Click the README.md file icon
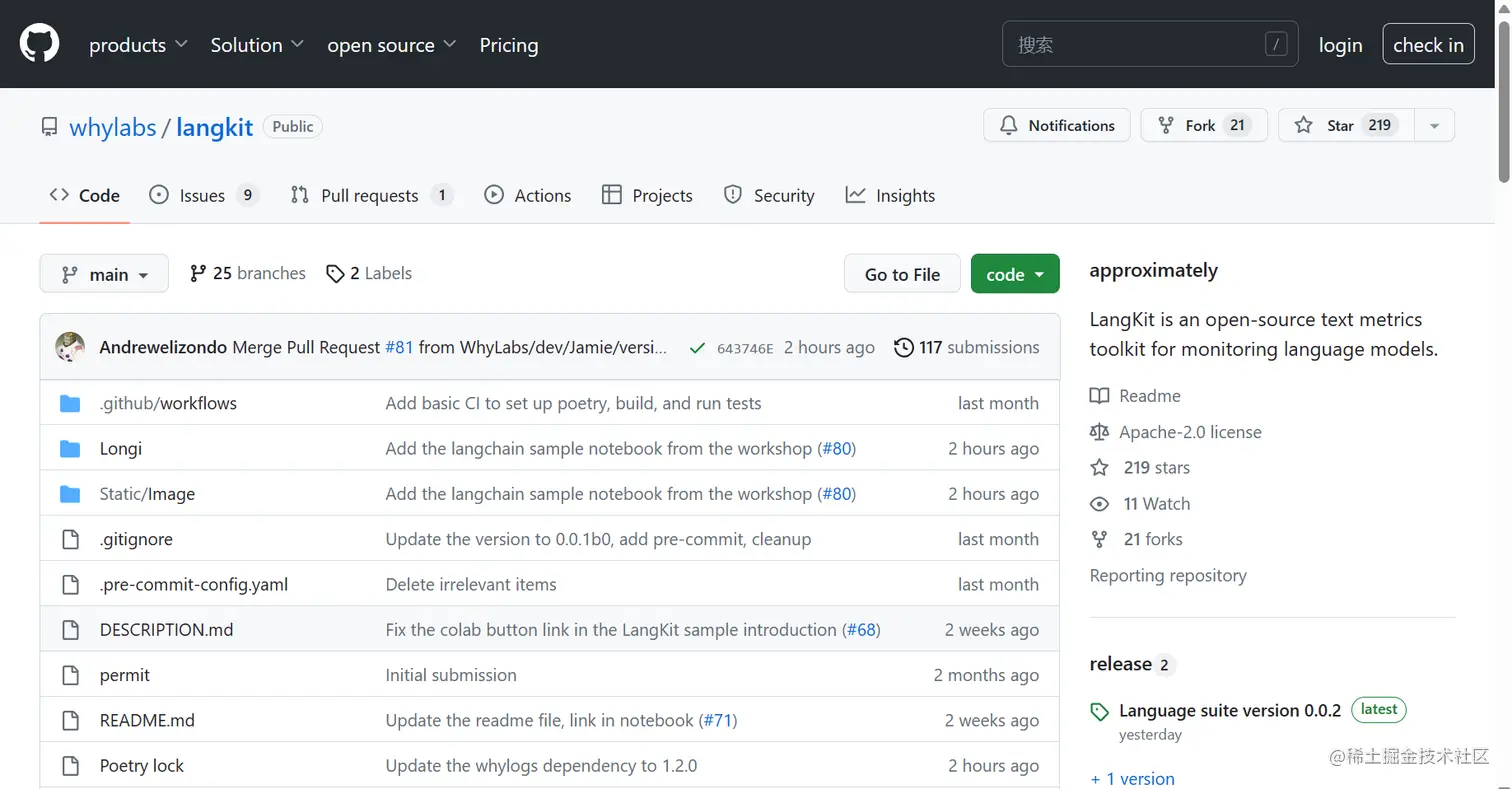 [70, 720]
